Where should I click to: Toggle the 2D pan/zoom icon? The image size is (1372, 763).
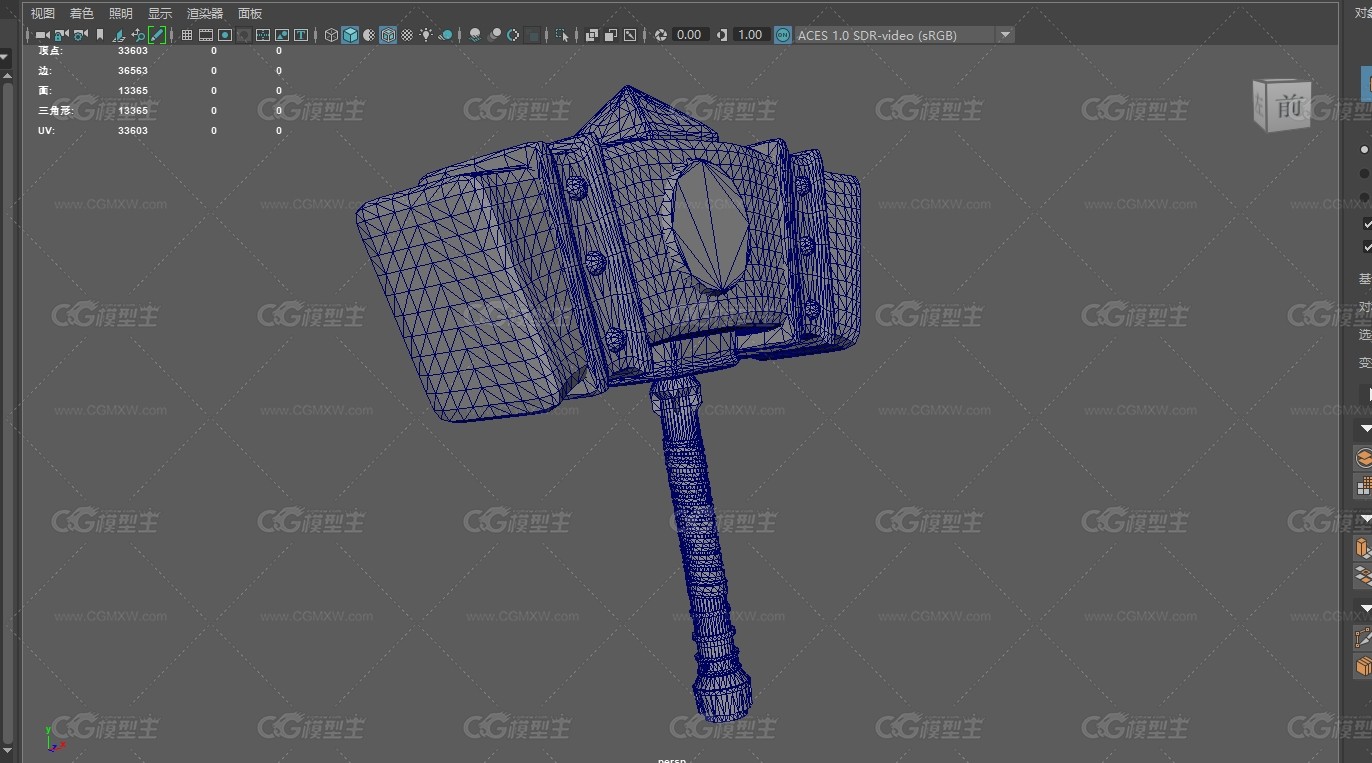pos(138,35)
